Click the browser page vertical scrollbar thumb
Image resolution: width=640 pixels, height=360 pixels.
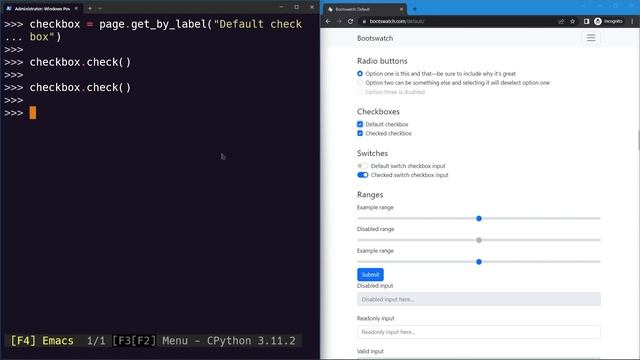[x=638, y=140]
